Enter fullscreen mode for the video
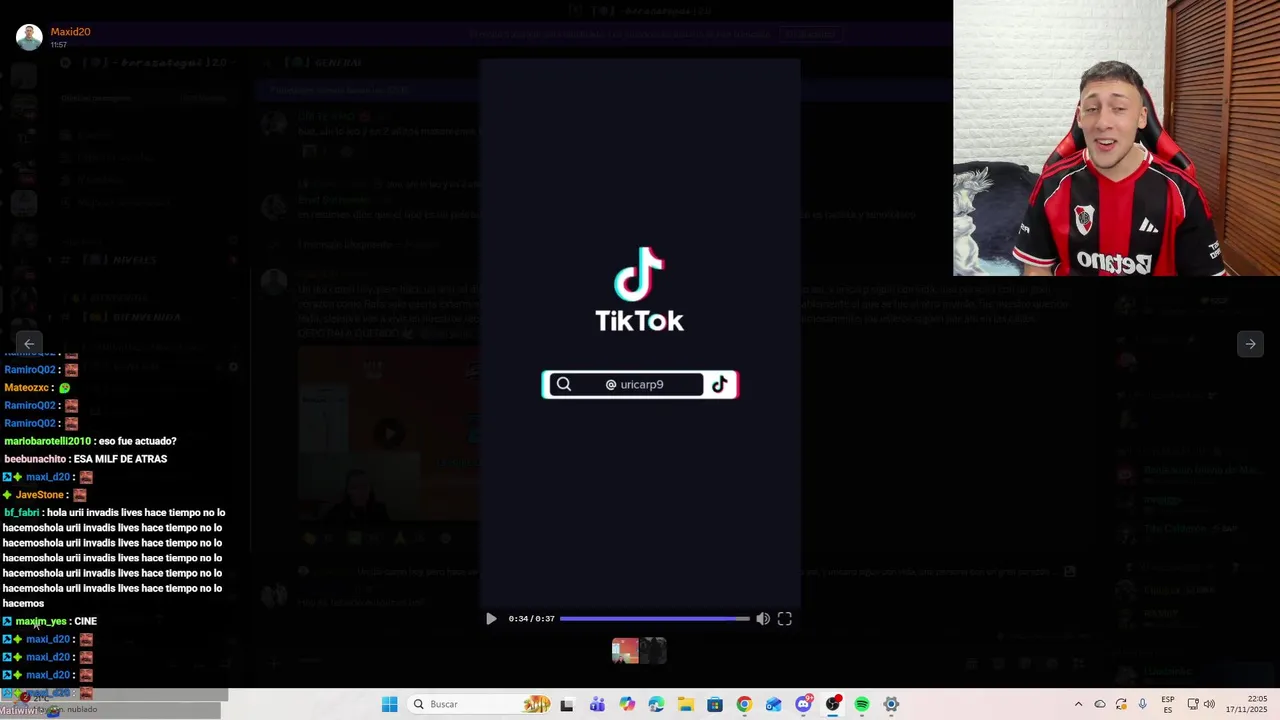This screenshot has height=720, width=1280. click(x=785, y=619)
